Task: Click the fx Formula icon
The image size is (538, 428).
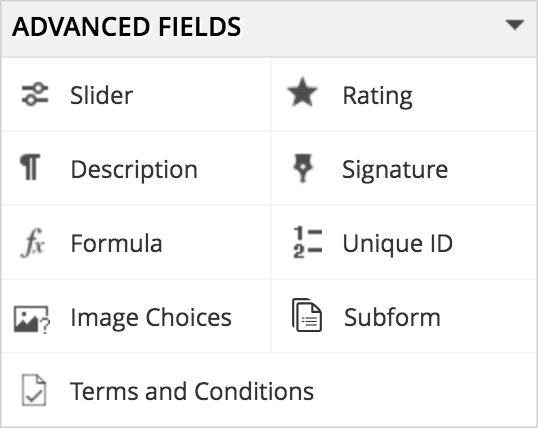Action: (x=33, y=243)
